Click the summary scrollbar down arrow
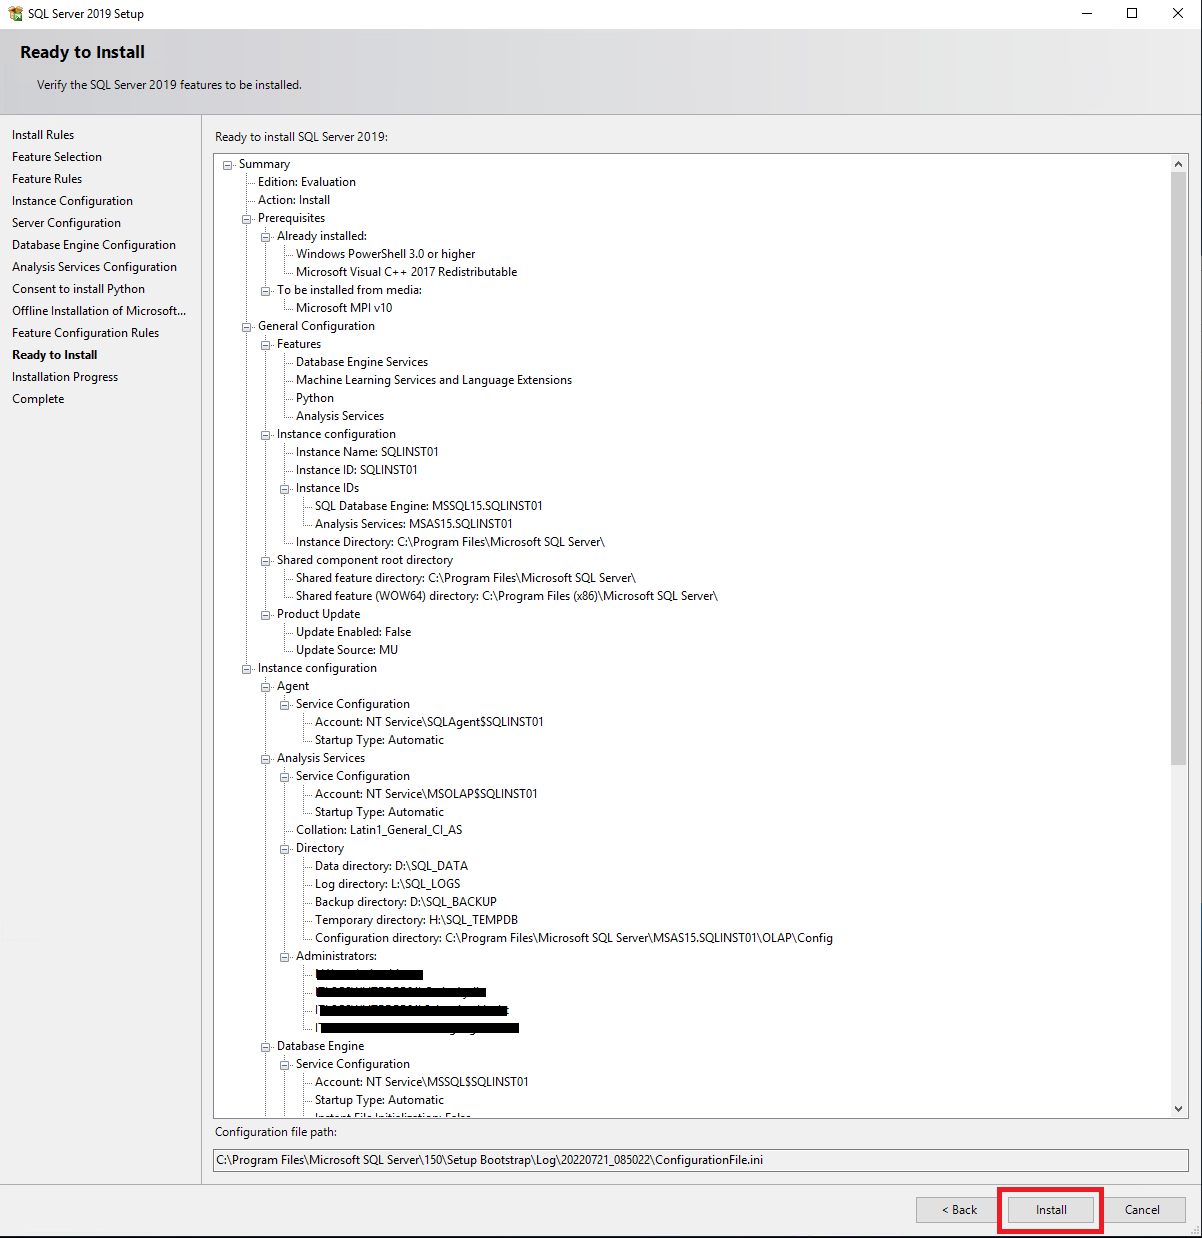1202x1238 pixels. tap(1179, 1109)
